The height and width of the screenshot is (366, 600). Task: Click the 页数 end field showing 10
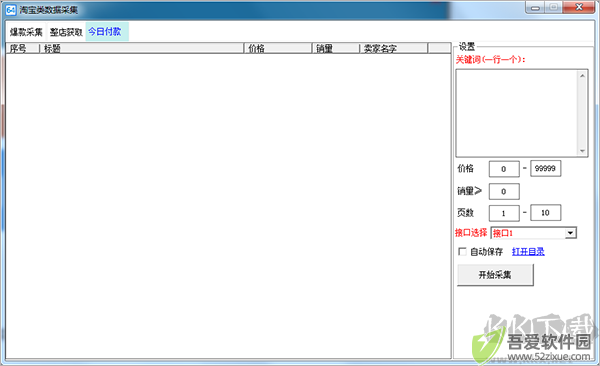[545, 213]
